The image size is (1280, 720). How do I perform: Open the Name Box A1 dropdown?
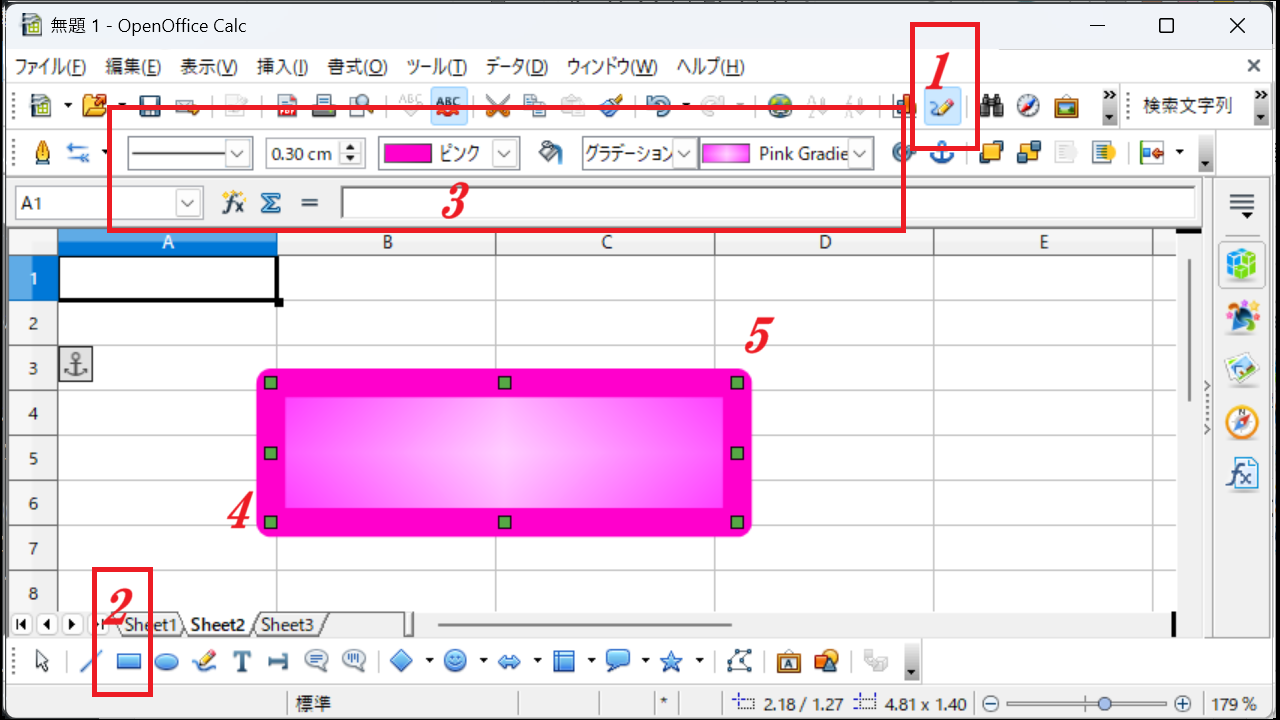[x=188, y=203]
